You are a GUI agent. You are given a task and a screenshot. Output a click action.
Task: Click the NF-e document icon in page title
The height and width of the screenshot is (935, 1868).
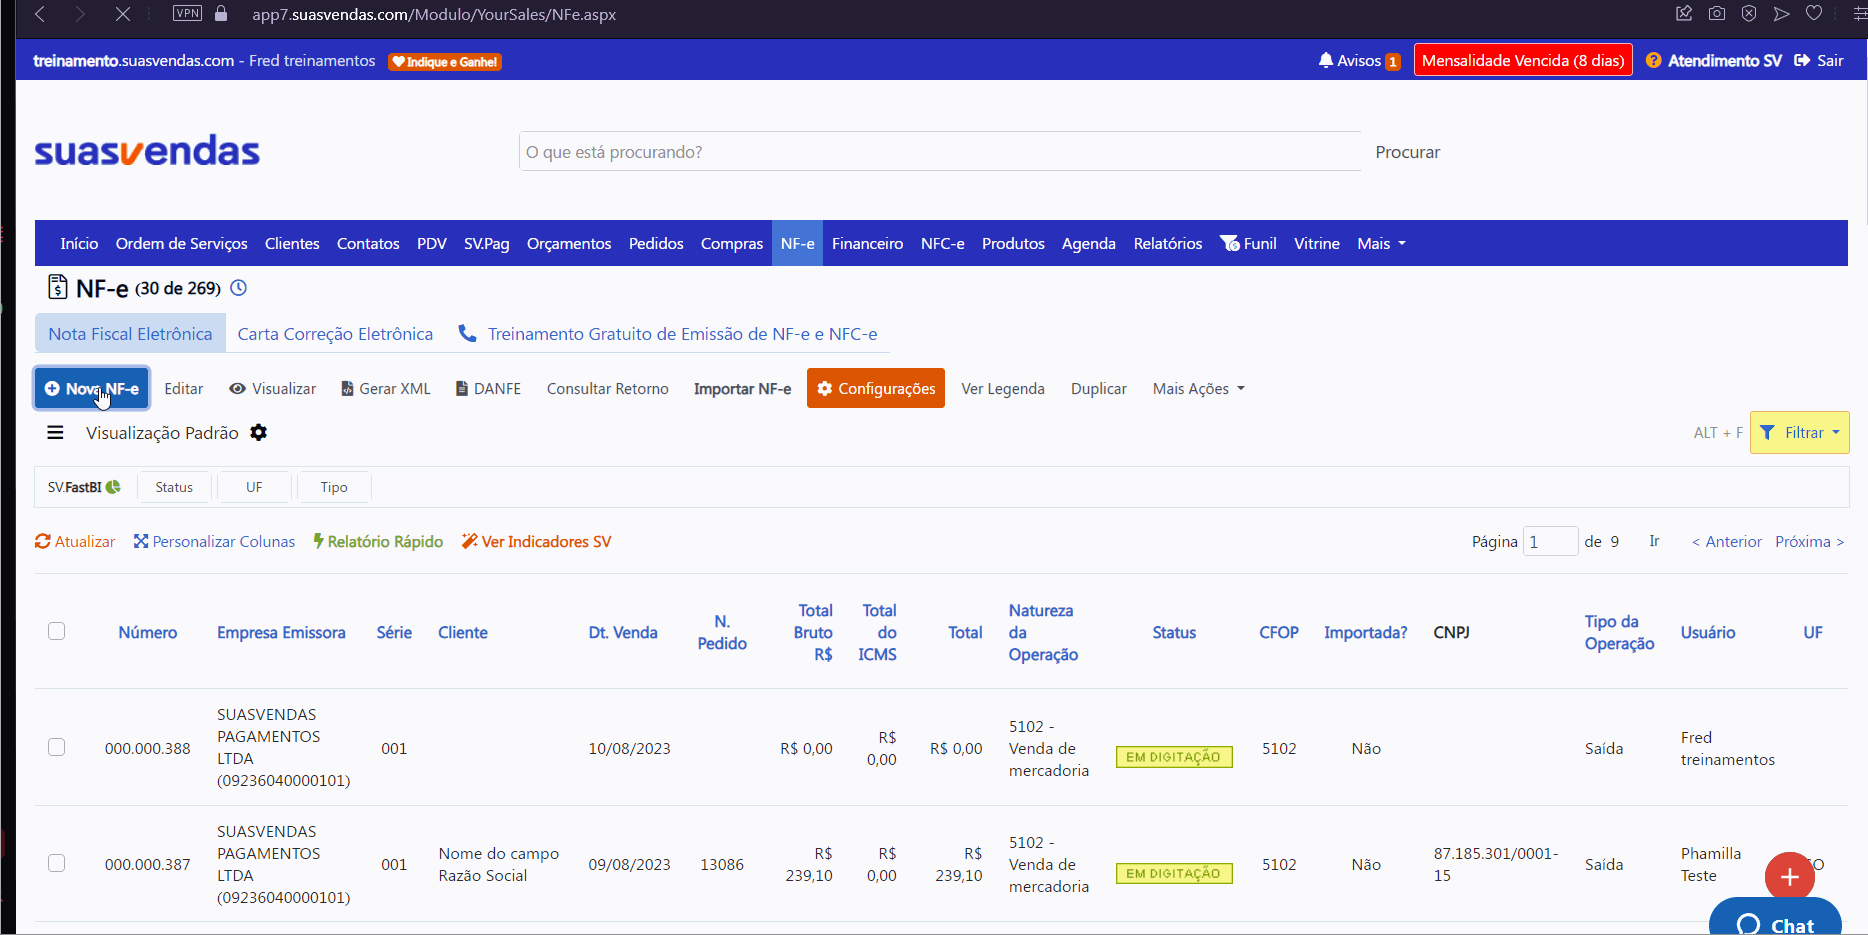(58, 288)
